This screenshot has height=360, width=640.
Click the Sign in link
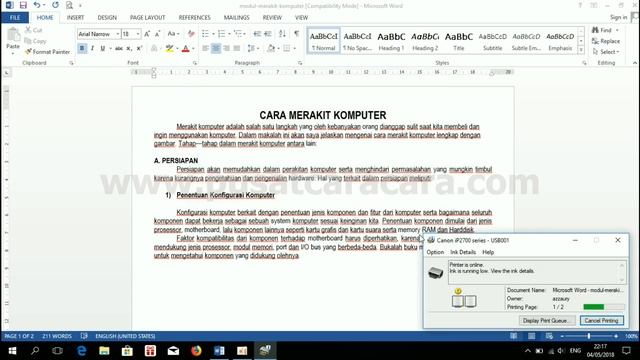618,17
